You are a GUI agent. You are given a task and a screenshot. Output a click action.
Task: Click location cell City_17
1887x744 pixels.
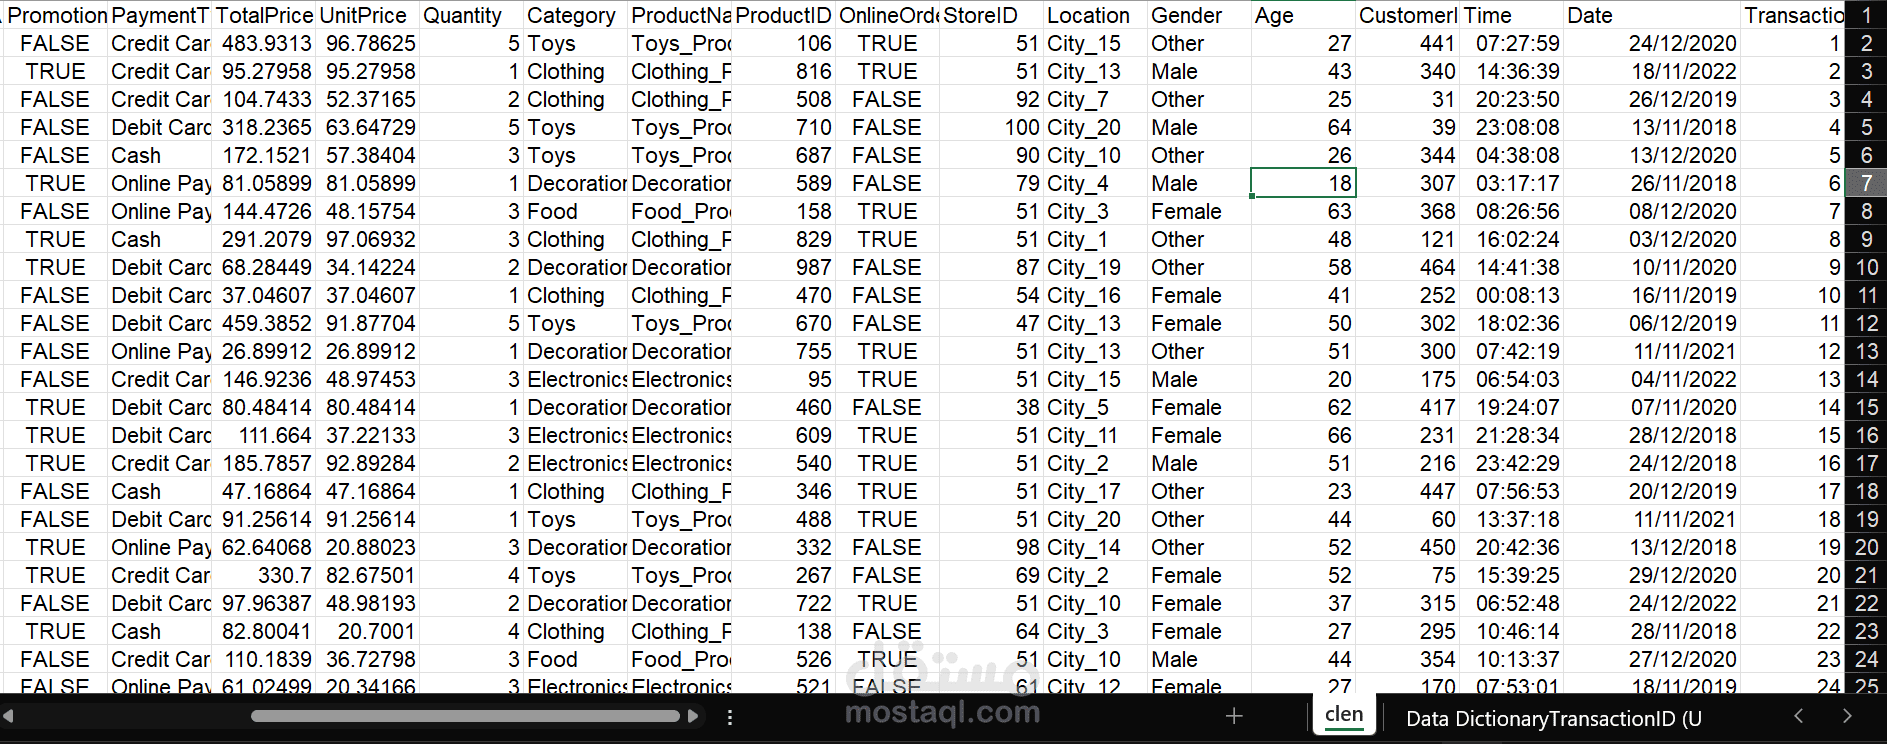click(1095, 492)
